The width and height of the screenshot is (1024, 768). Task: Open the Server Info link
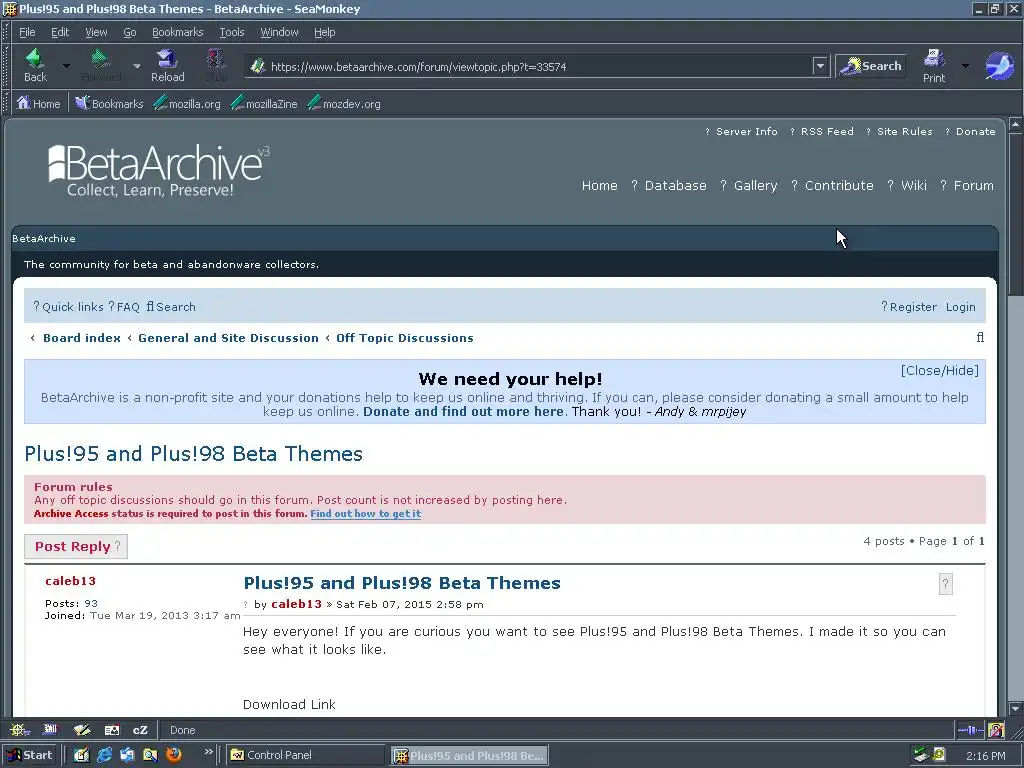(746, 131)
